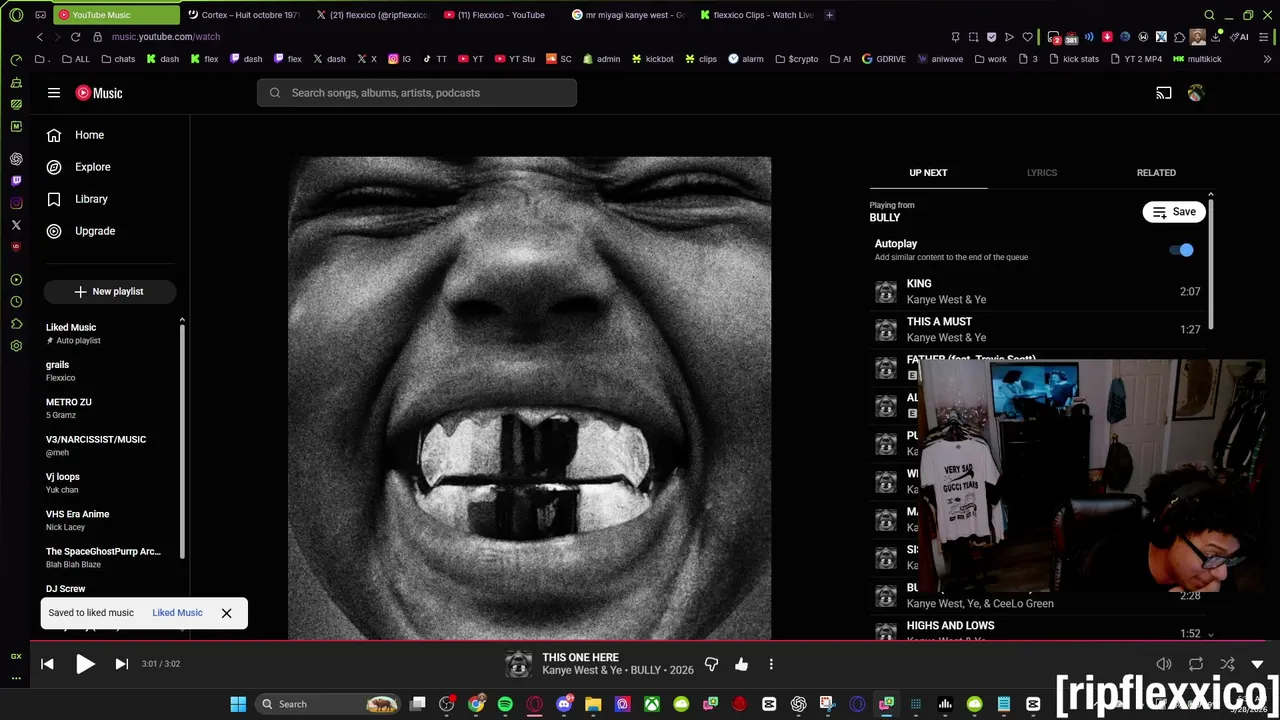Viewport: 1280px width, 720px height.
Task: Save the queue with the Save button
Action: 1174,212
